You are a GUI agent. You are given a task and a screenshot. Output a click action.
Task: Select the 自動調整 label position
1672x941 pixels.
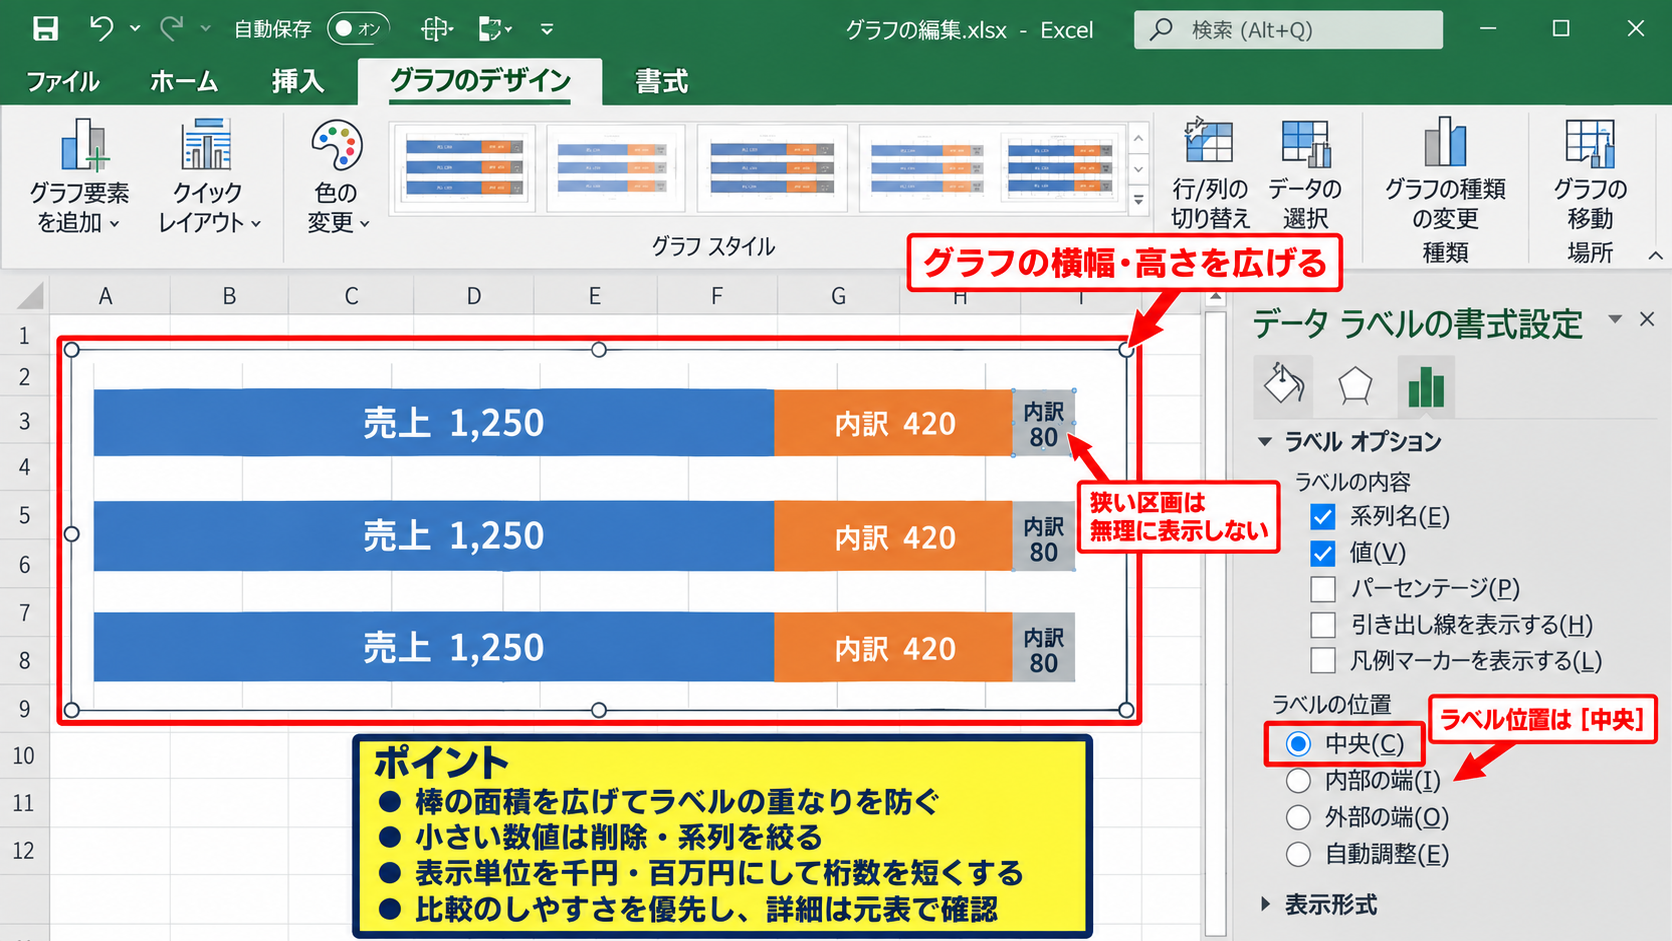click(x=1298, y=854)
